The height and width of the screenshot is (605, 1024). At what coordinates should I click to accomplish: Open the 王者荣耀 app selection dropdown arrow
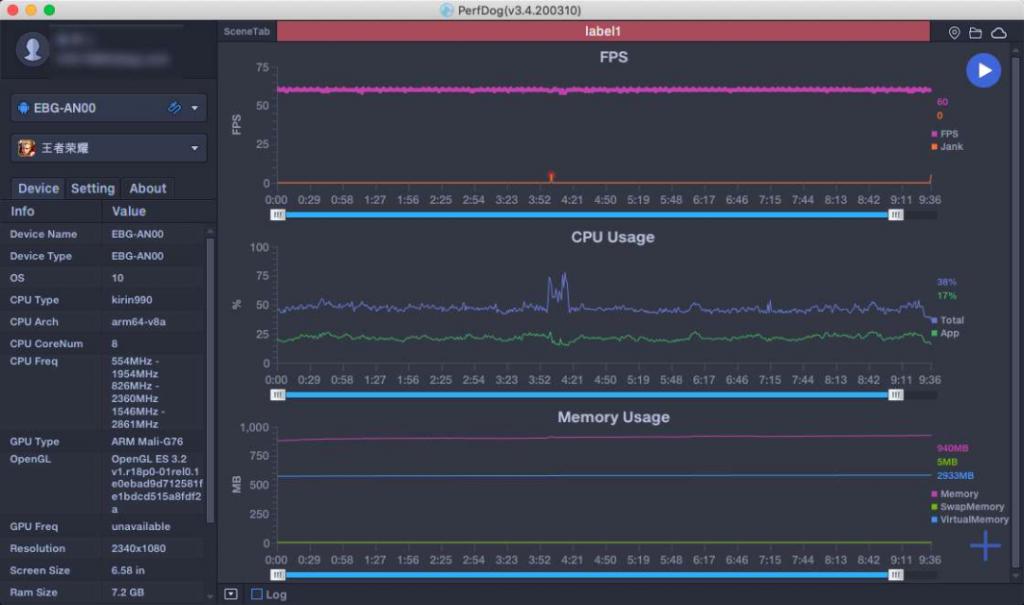[x=195, y=148]
